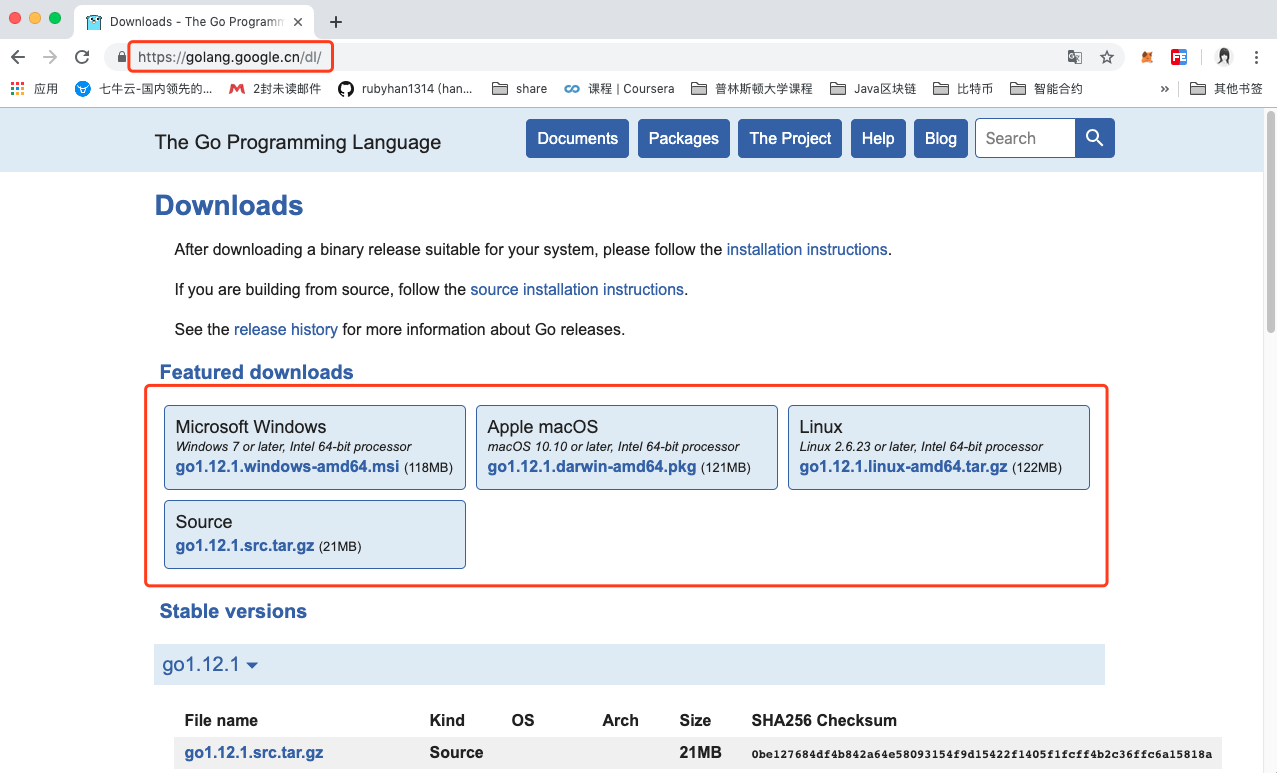Click the bookmark star icon

[x=1107, y=57]
